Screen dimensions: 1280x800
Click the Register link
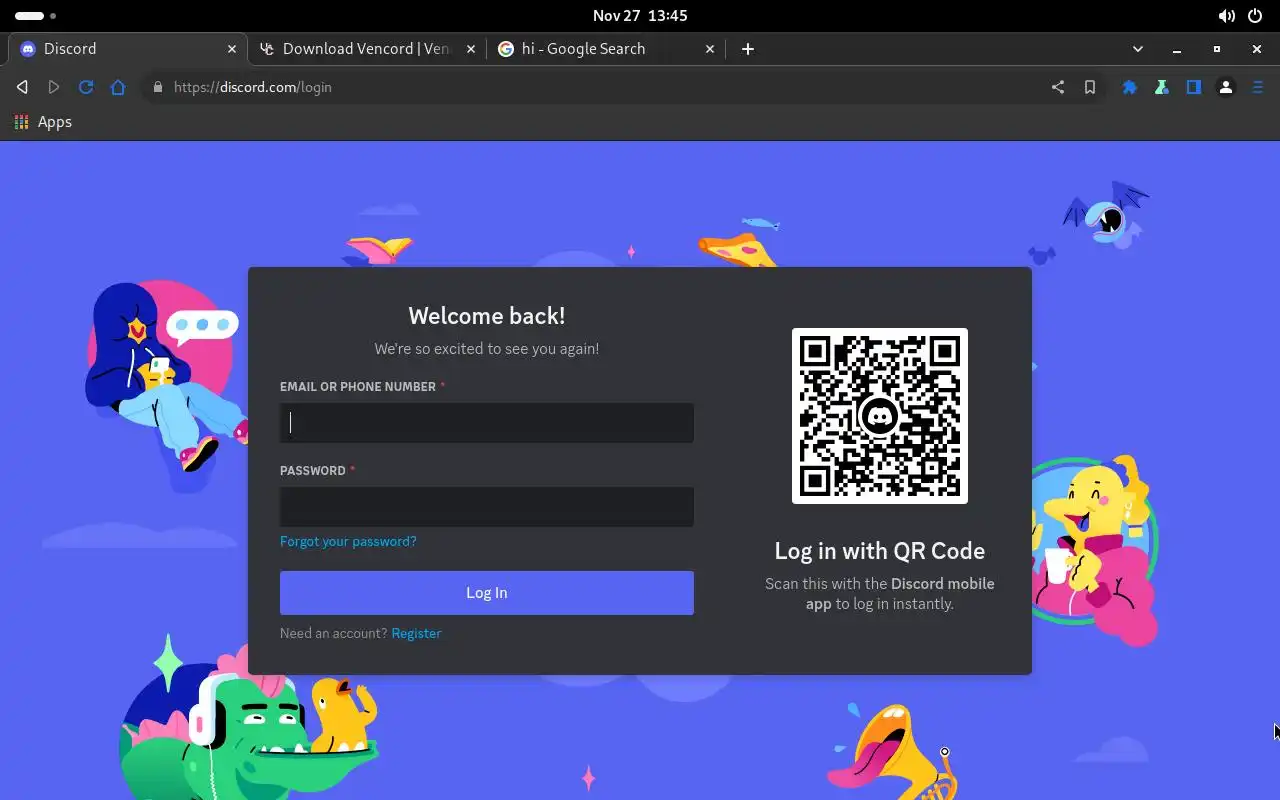(416, 633)
